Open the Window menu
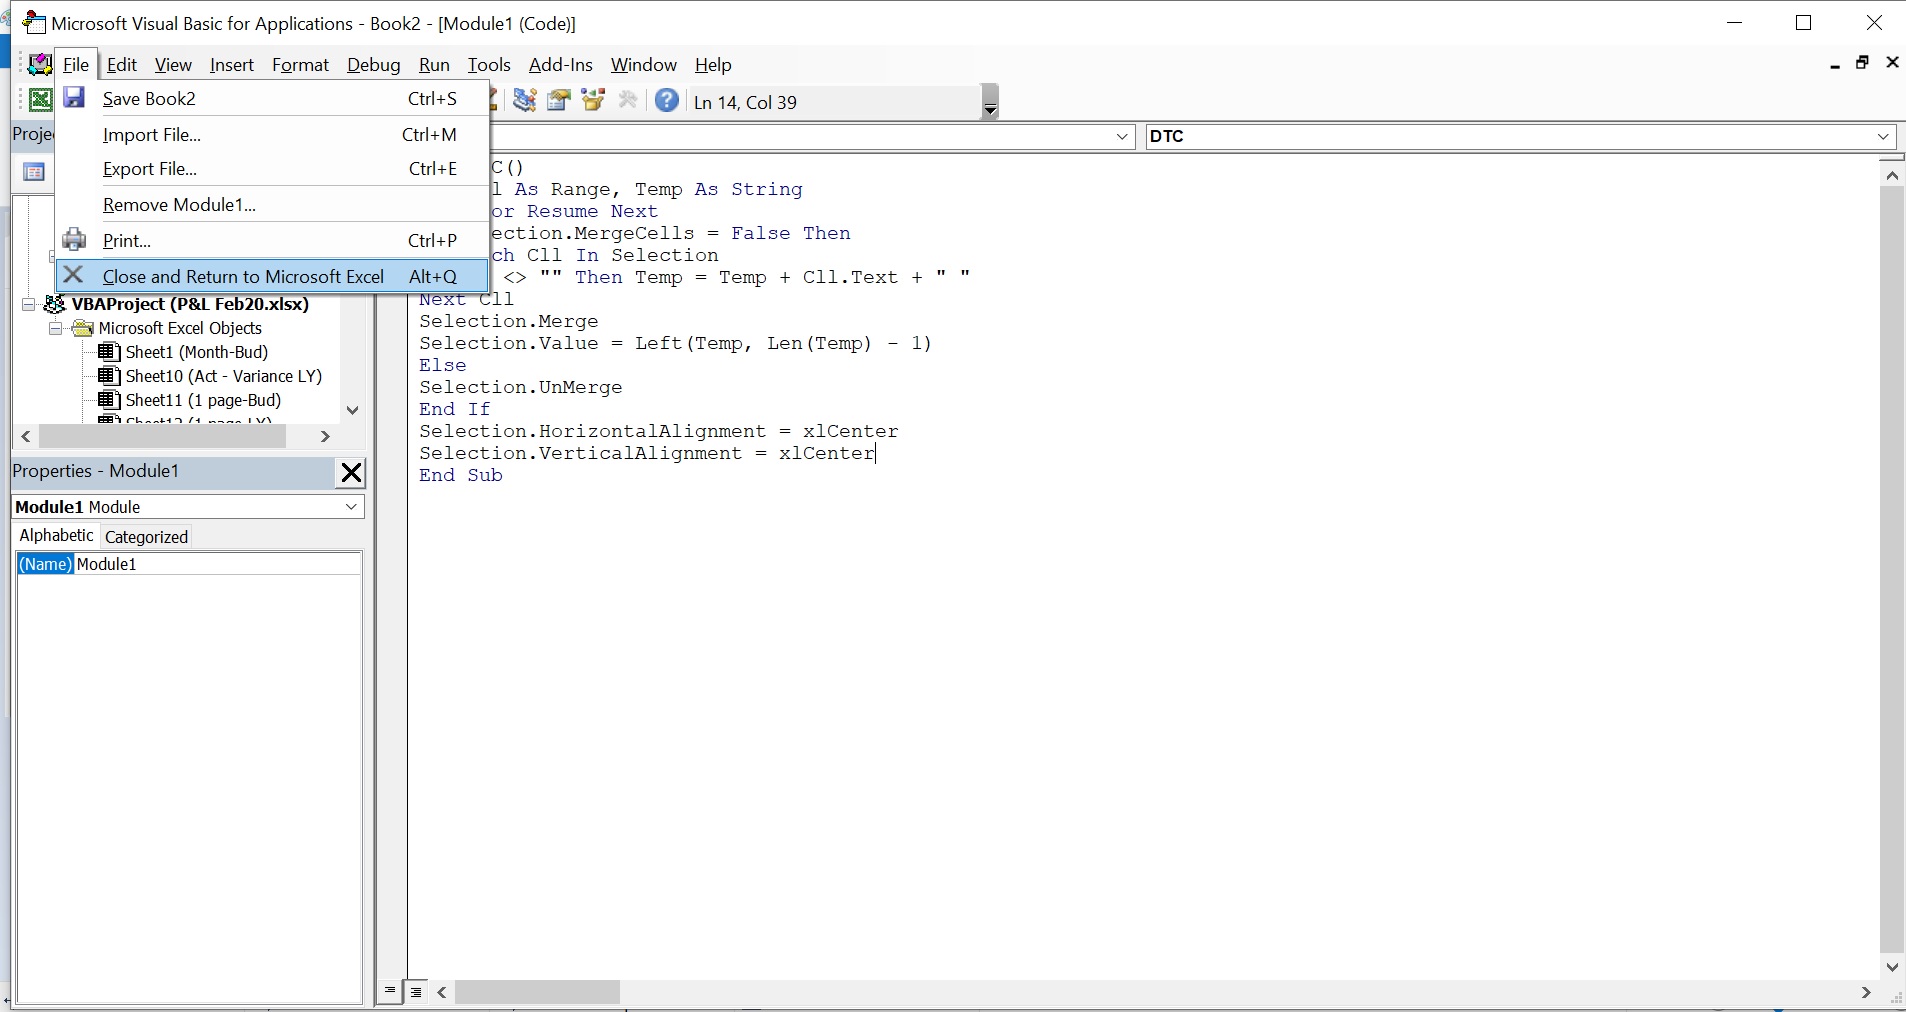1906x1012 pixels. pyautogui.click(x=643, y=64)
